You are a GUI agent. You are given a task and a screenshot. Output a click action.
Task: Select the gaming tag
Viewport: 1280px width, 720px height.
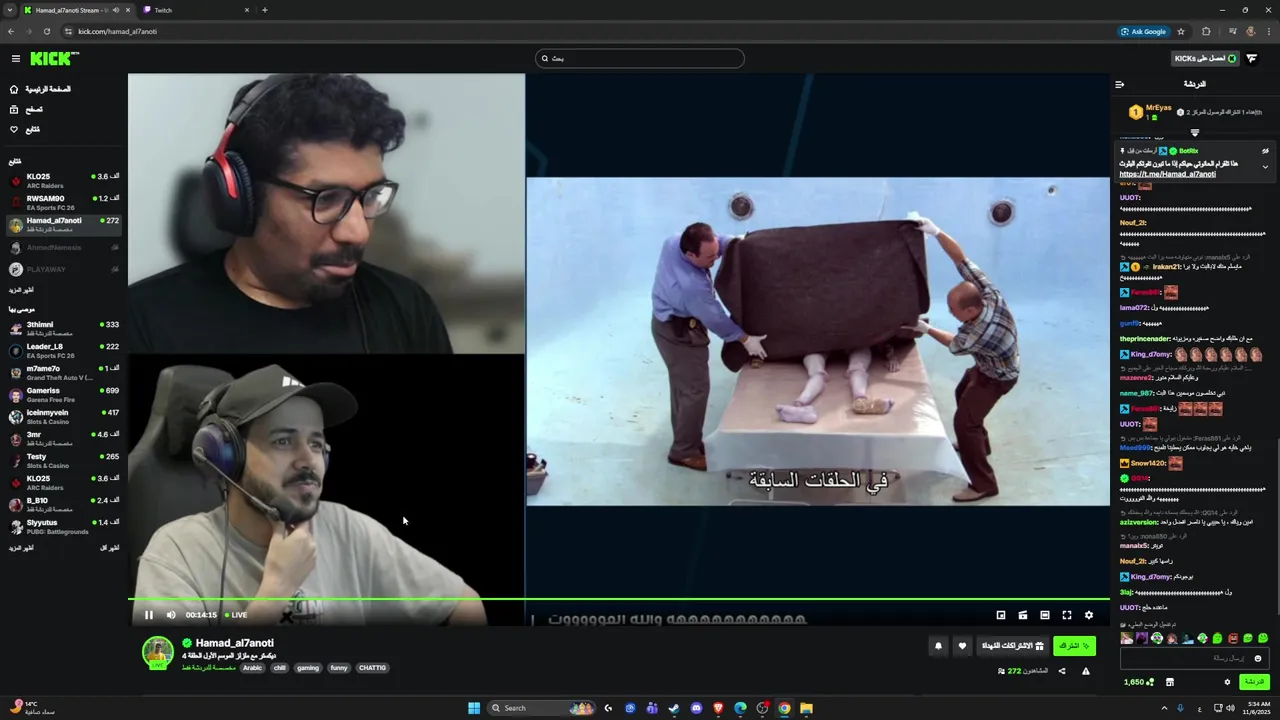pos(308,668)
